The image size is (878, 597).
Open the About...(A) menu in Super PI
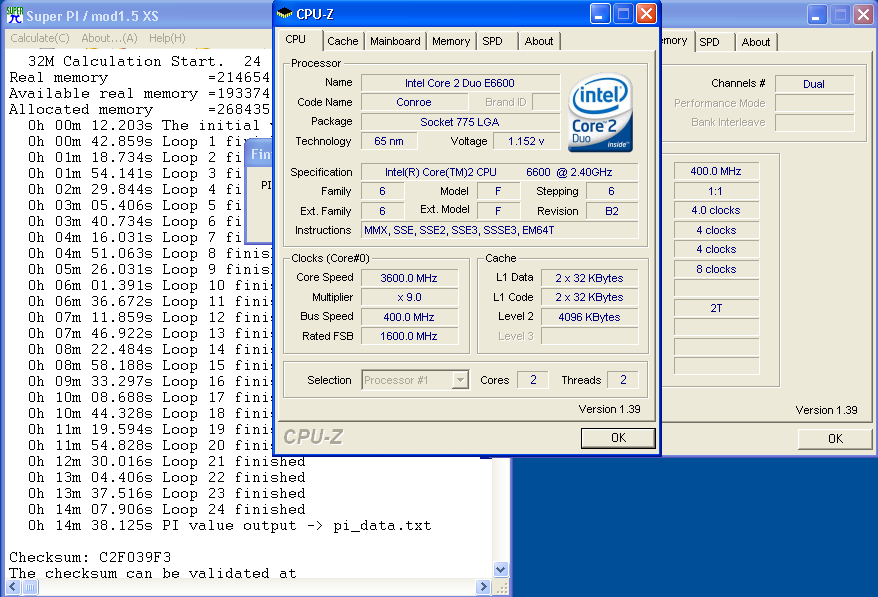pyautogui.click(x=109, y=38)
